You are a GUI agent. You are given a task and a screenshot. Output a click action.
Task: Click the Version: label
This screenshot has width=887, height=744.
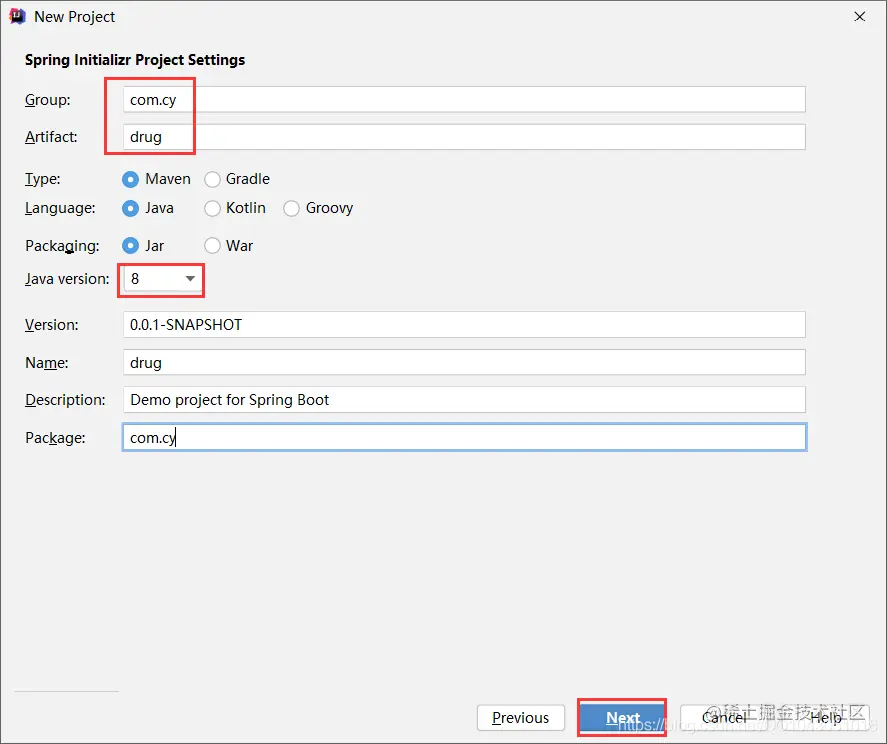click(x=51, y=325)
